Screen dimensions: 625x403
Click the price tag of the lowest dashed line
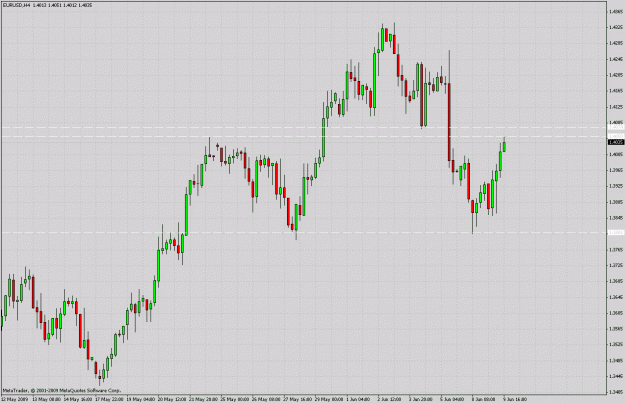616,232
